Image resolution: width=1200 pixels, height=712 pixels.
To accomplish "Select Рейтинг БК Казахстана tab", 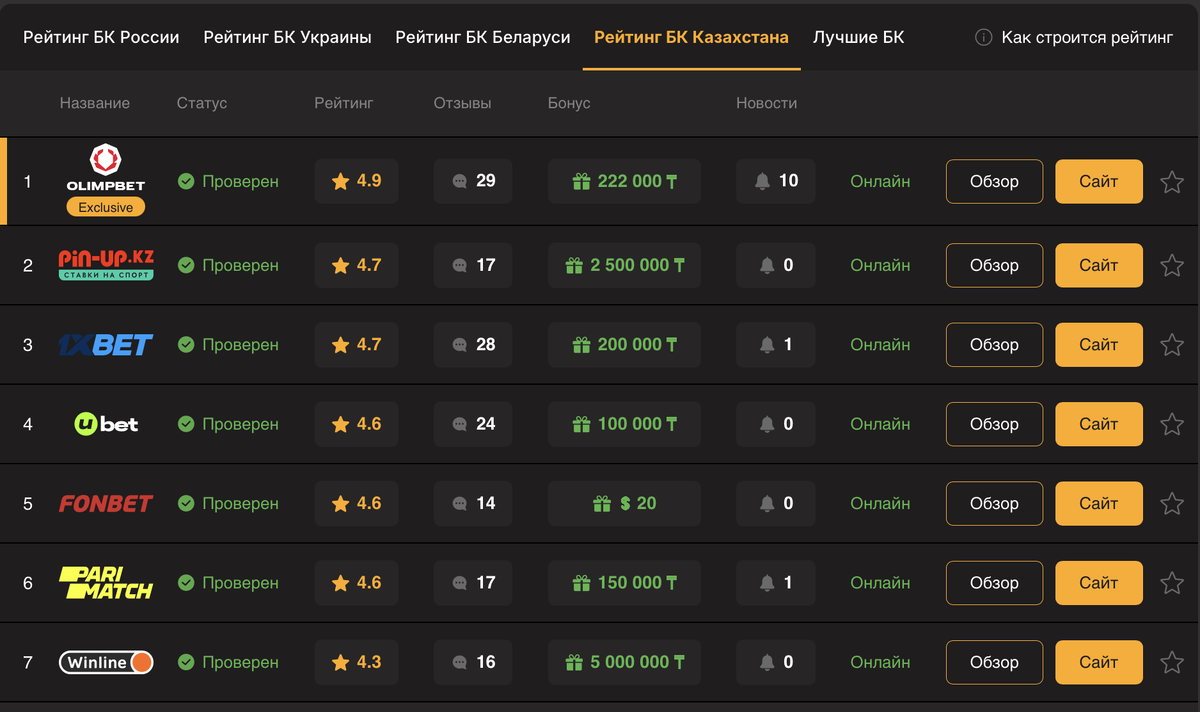I will pyautogui.click(x=691, y=37).
